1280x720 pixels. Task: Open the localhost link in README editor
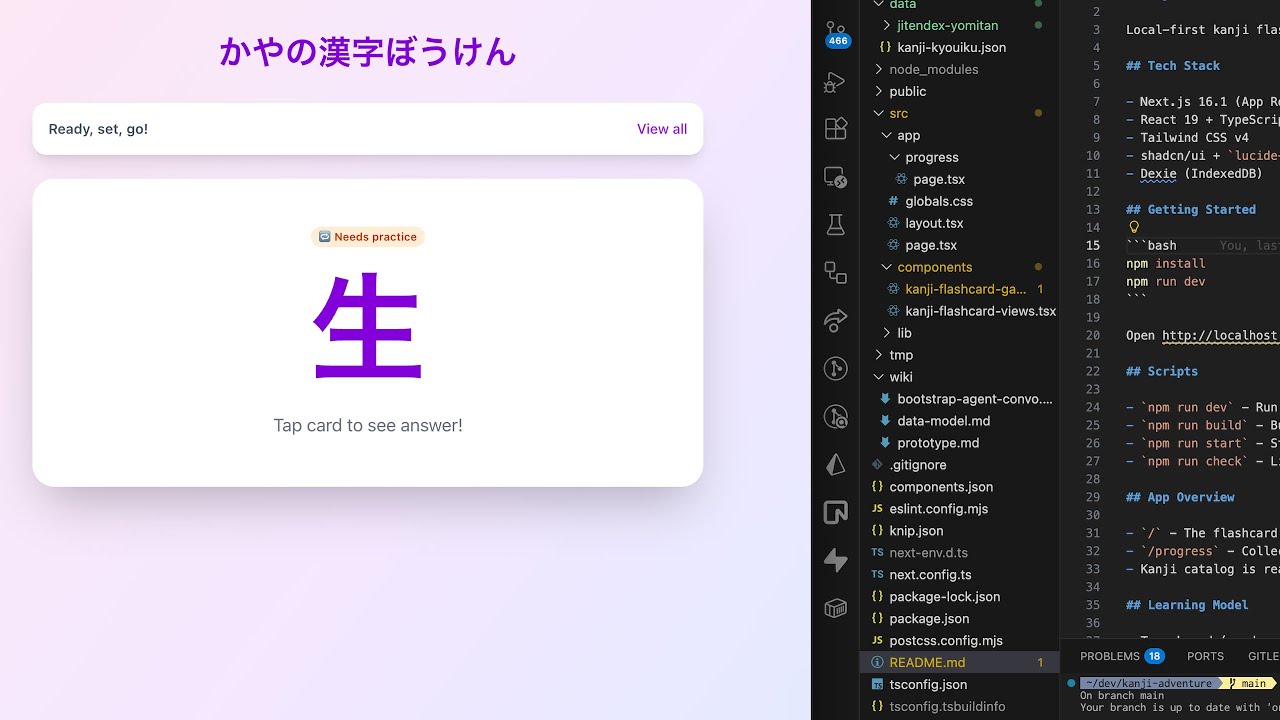pyautogui.click(x=1220, y=335)
